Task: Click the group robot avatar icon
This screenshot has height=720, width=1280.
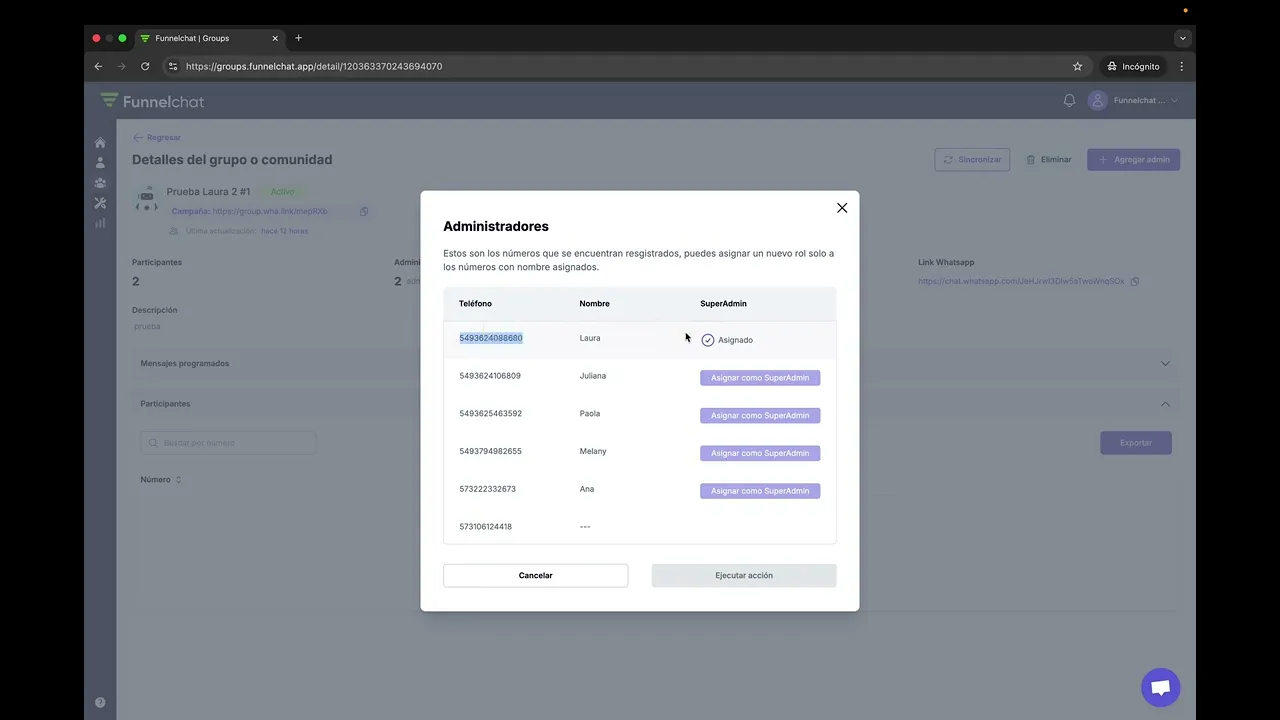Action: [x=147, y=198]
